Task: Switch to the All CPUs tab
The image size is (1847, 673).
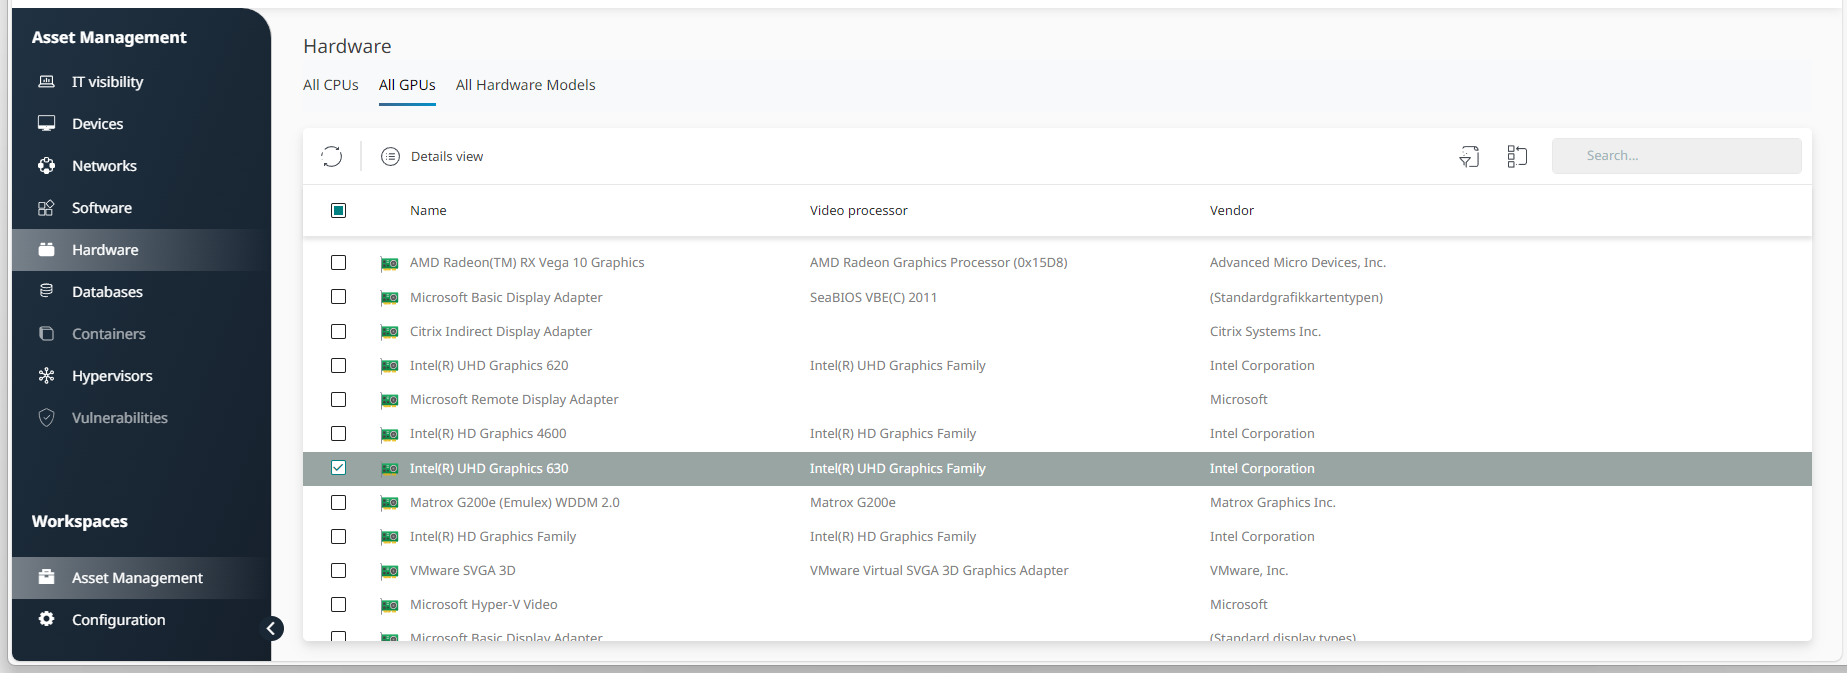Action: tap(330, 85)
